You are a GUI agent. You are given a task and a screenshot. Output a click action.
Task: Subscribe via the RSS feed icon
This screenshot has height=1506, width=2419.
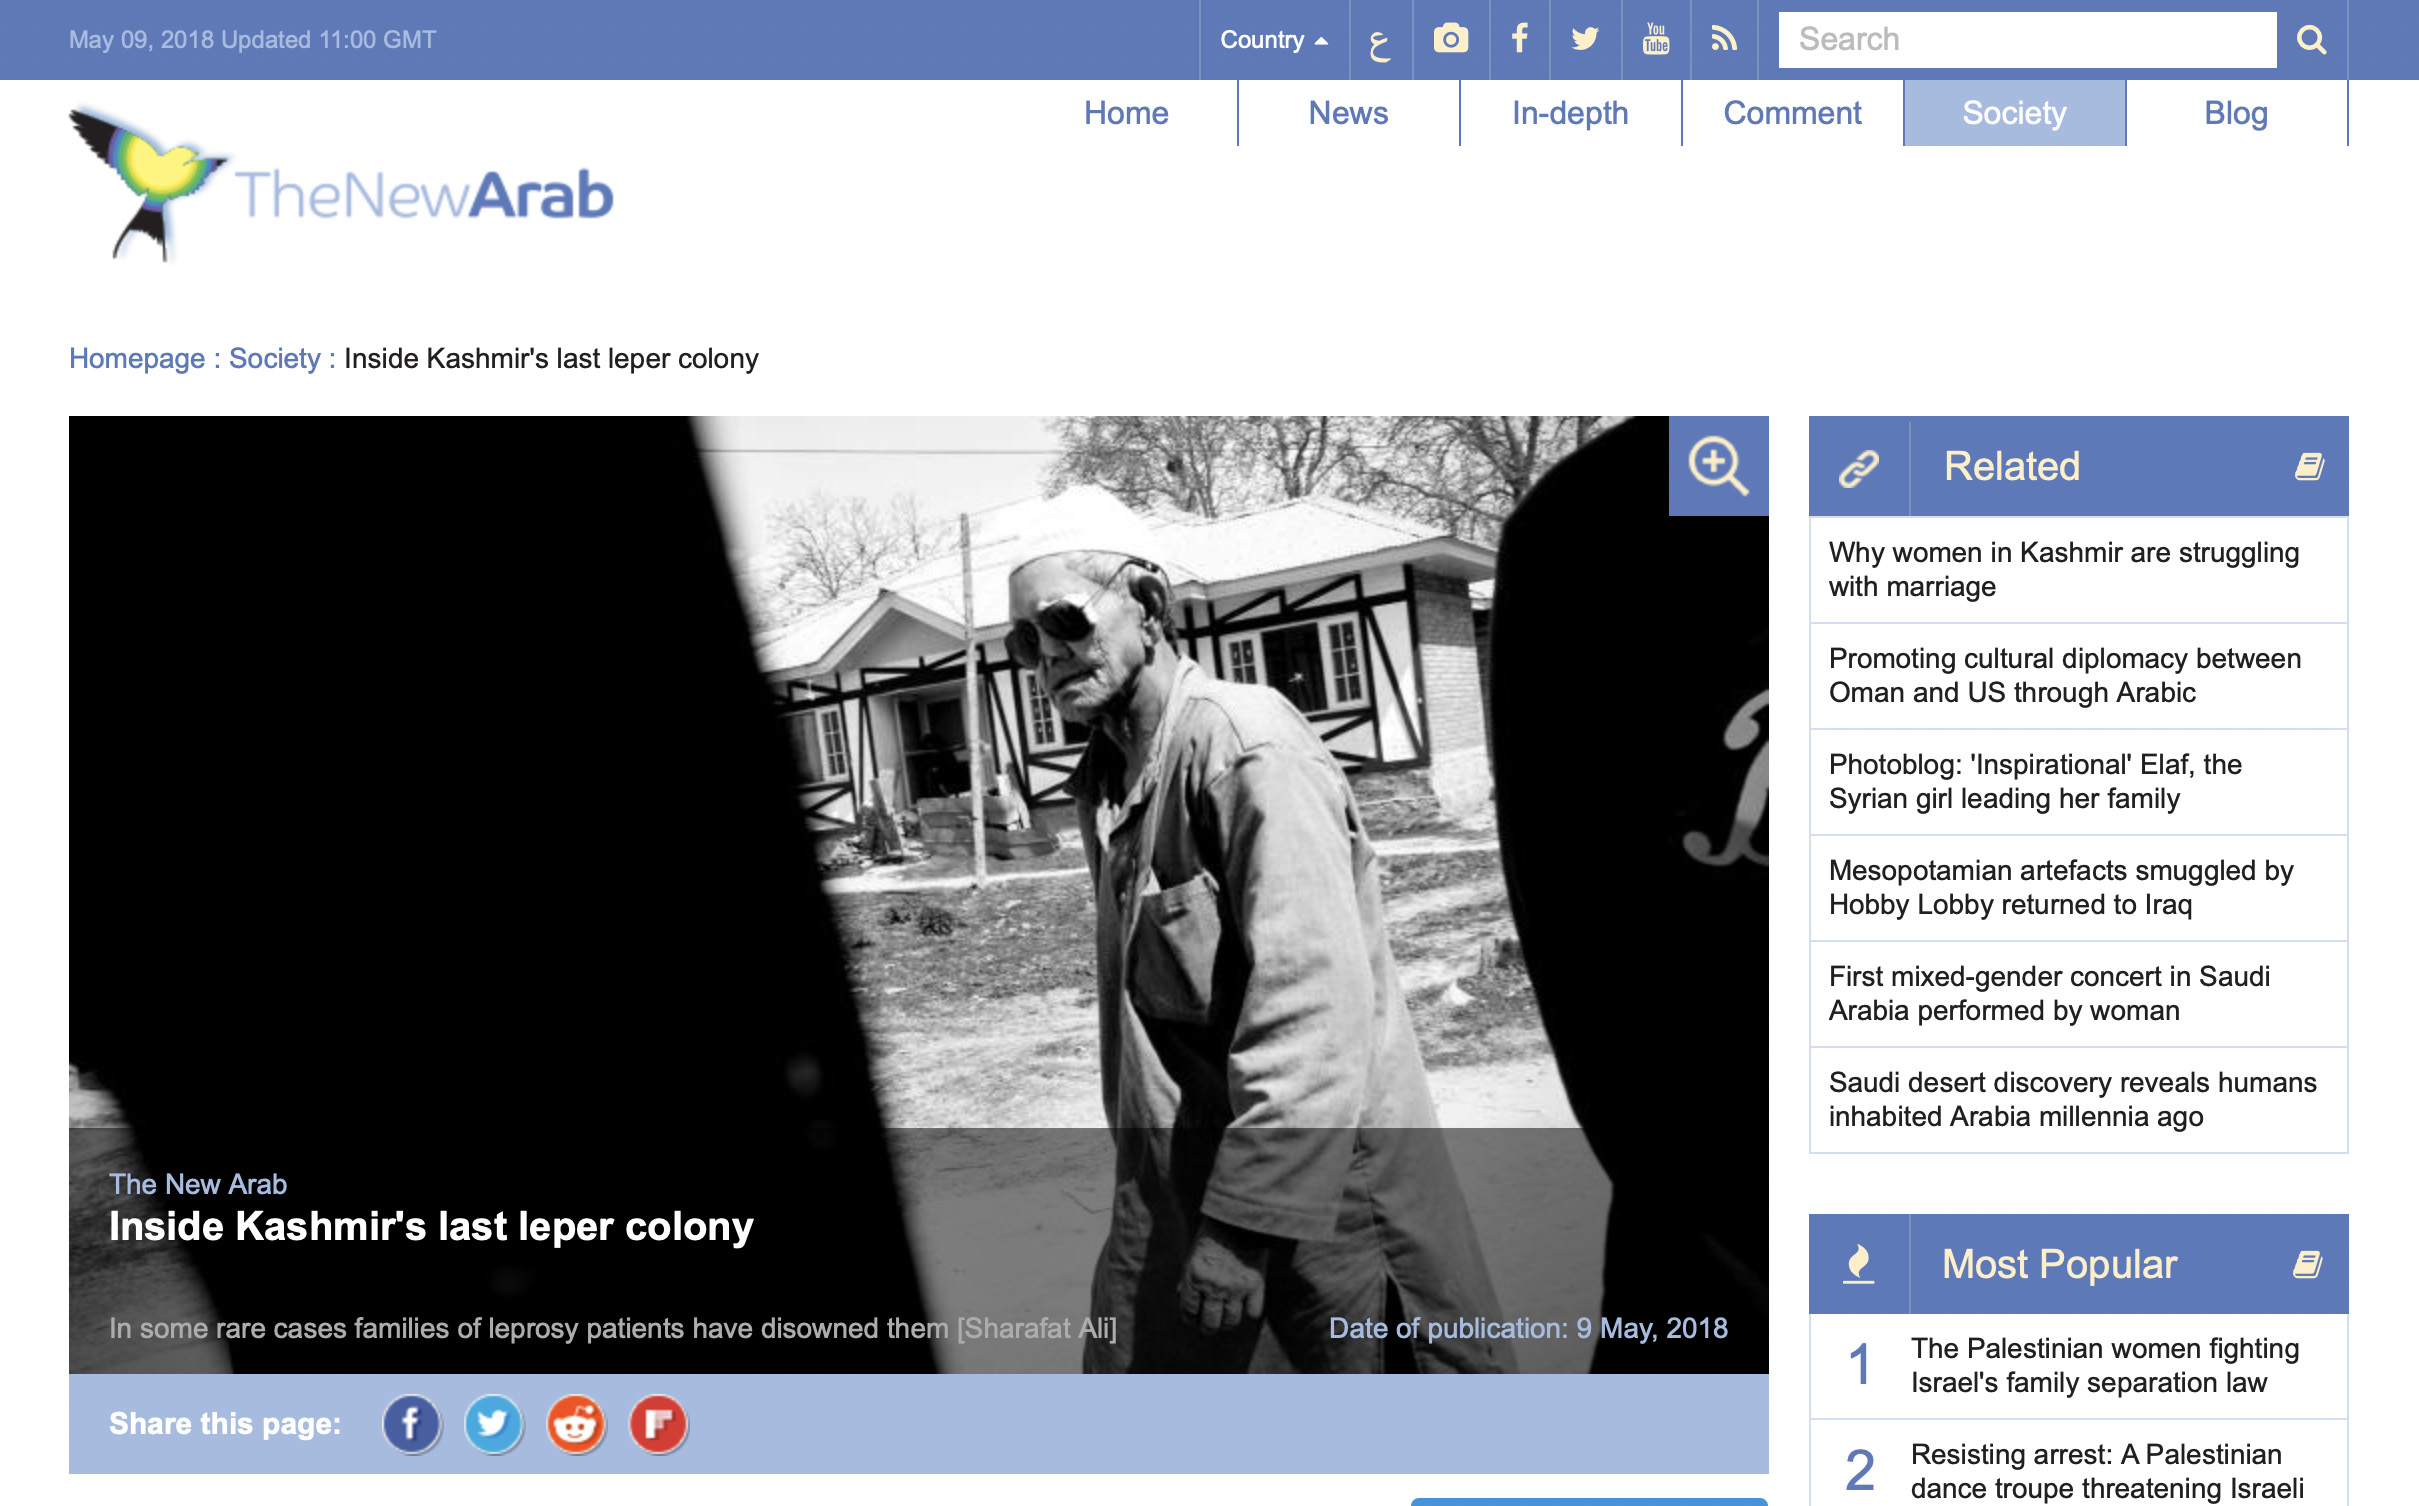1724,39
